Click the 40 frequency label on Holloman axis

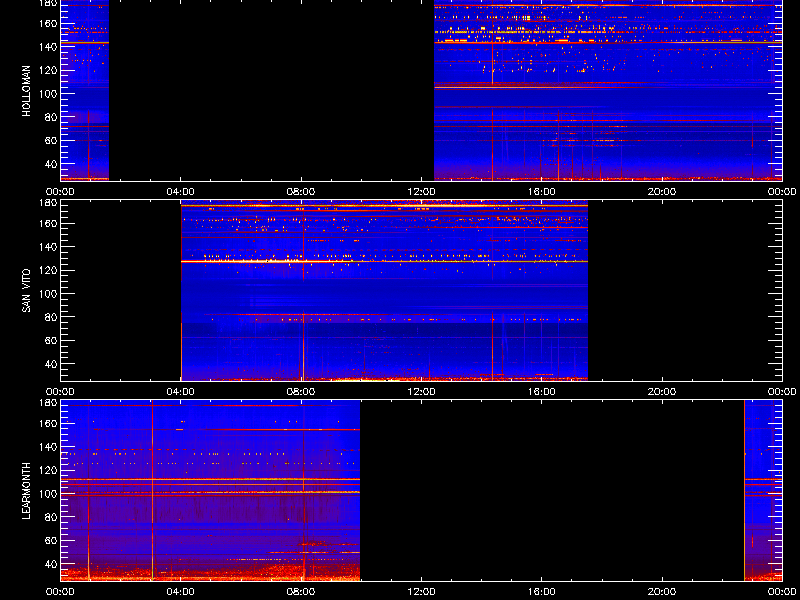(x=51, y=164)
